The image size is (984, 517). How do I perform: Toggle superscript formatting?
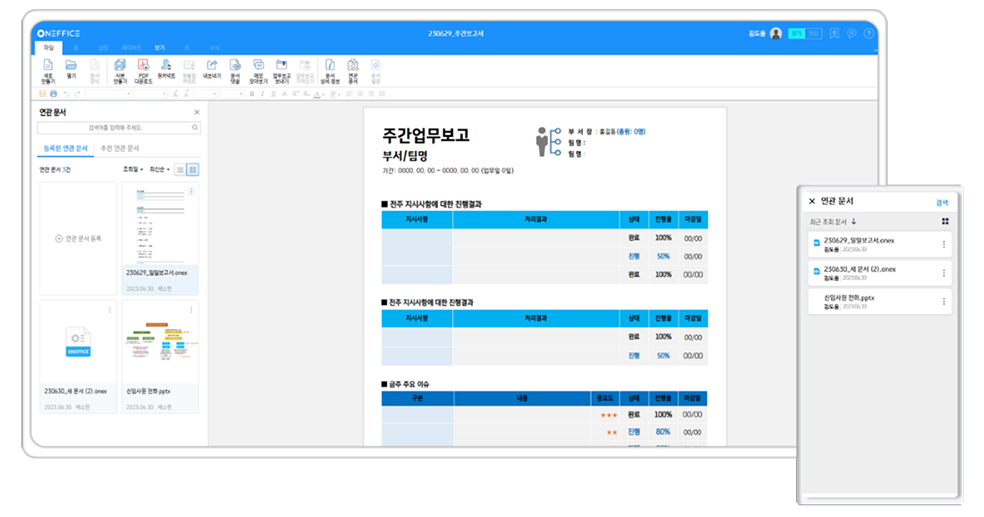(x=295, y=94)
